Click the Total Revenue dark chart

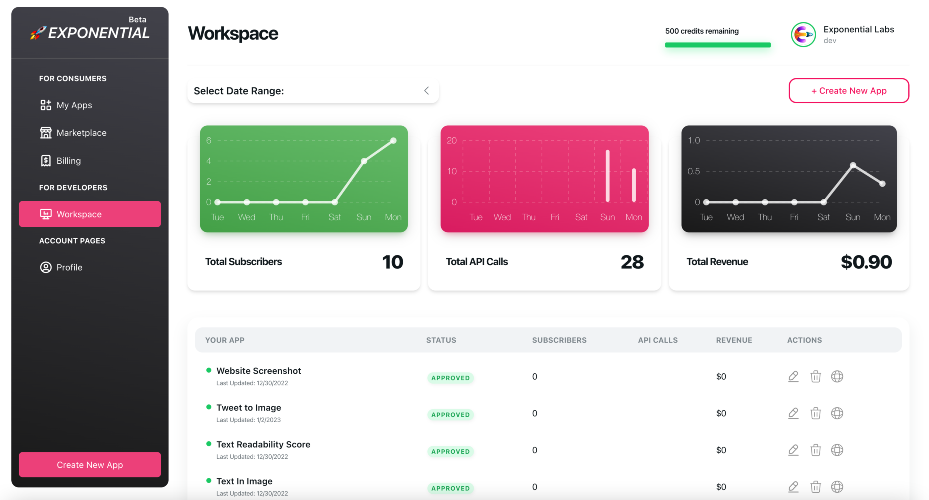[x=789, y=178]
